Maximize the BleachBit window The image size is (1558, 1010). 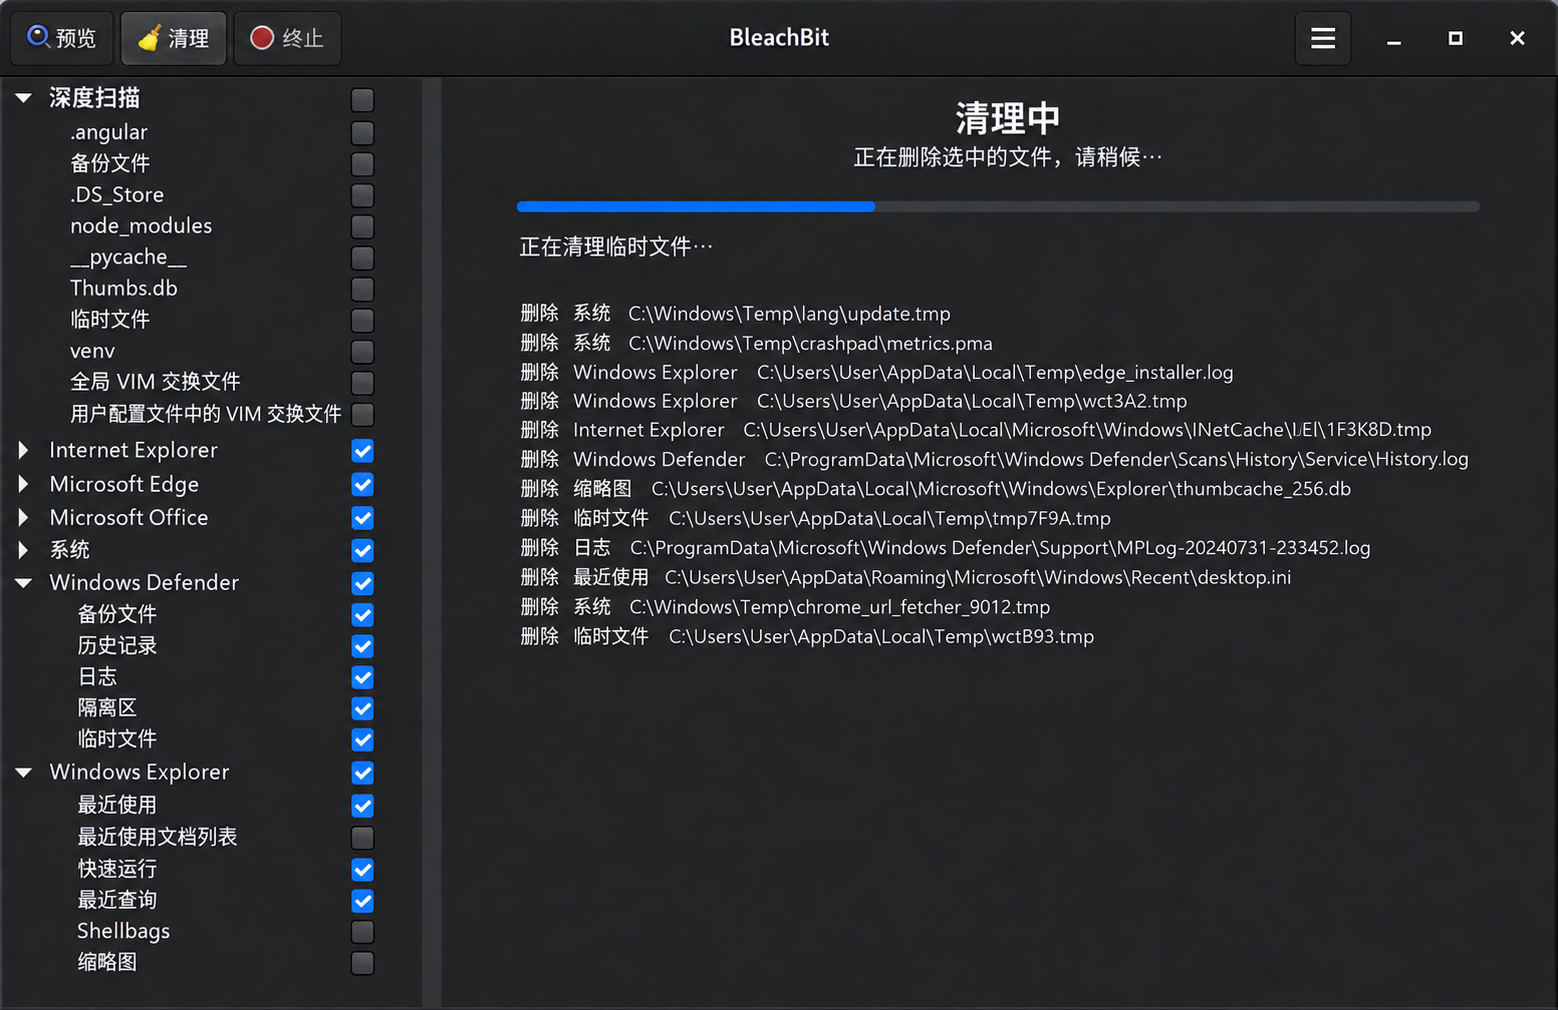[1456, 38]
